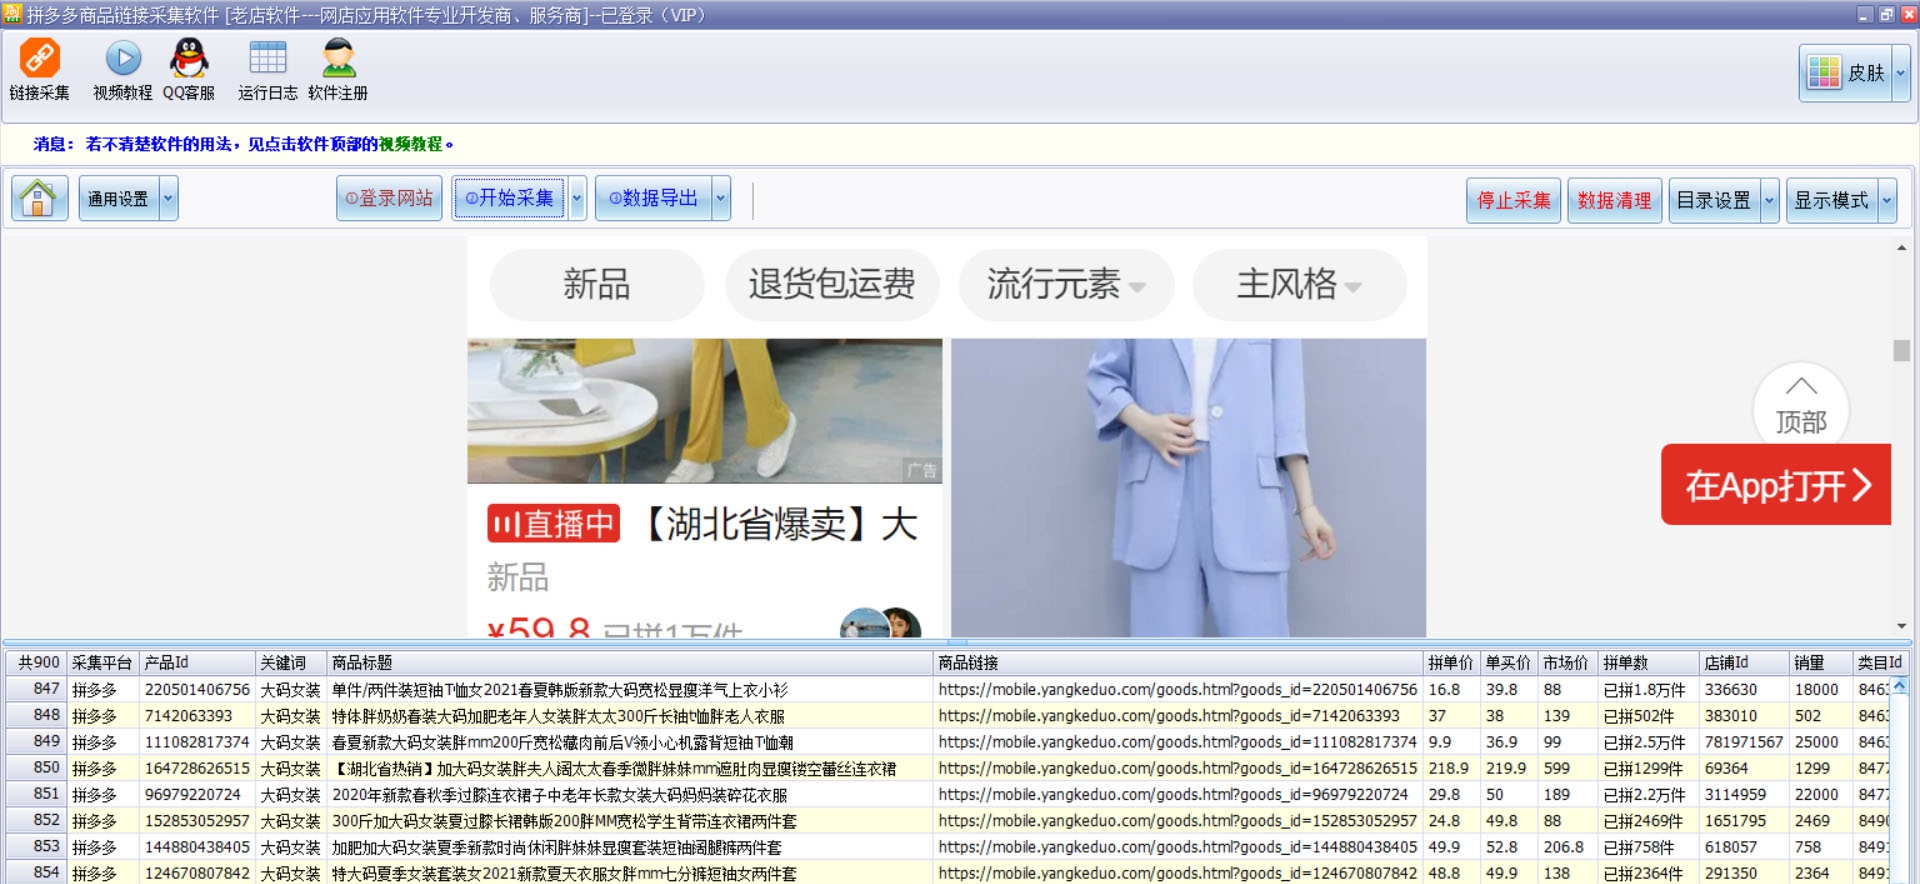This screenshot has width=1920, height=884.
Task: Open QQ客服 penguin support icon
Action: [189, 59]
